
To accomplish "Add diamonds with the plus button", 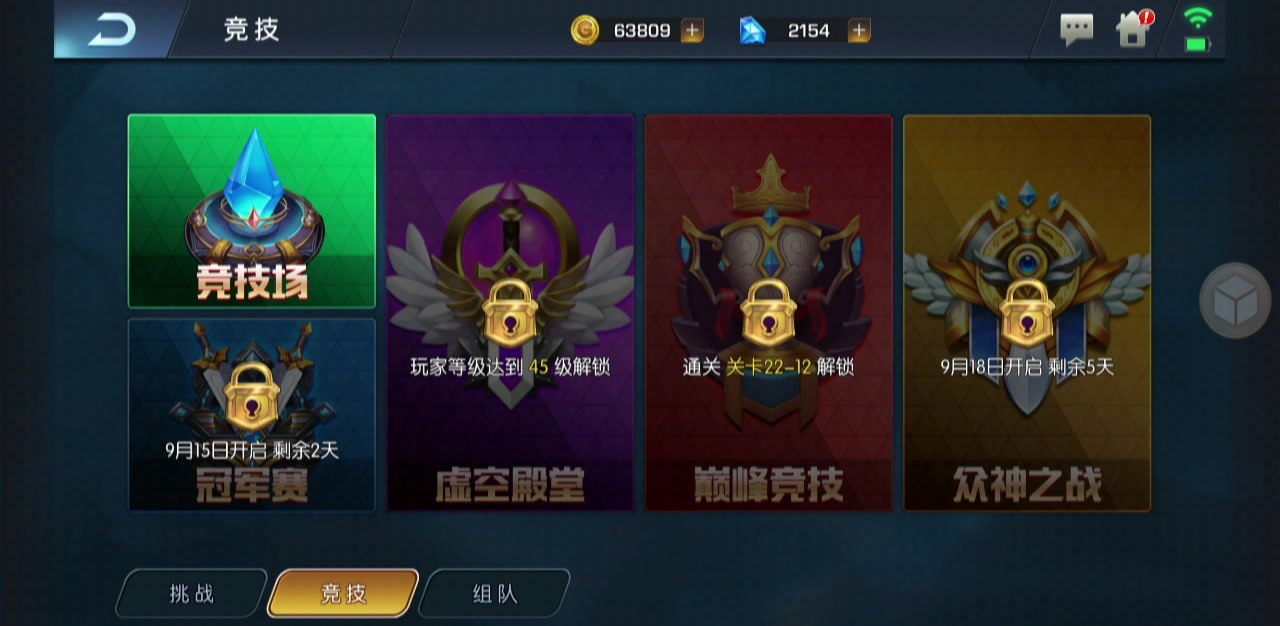I will pos(859,30).
